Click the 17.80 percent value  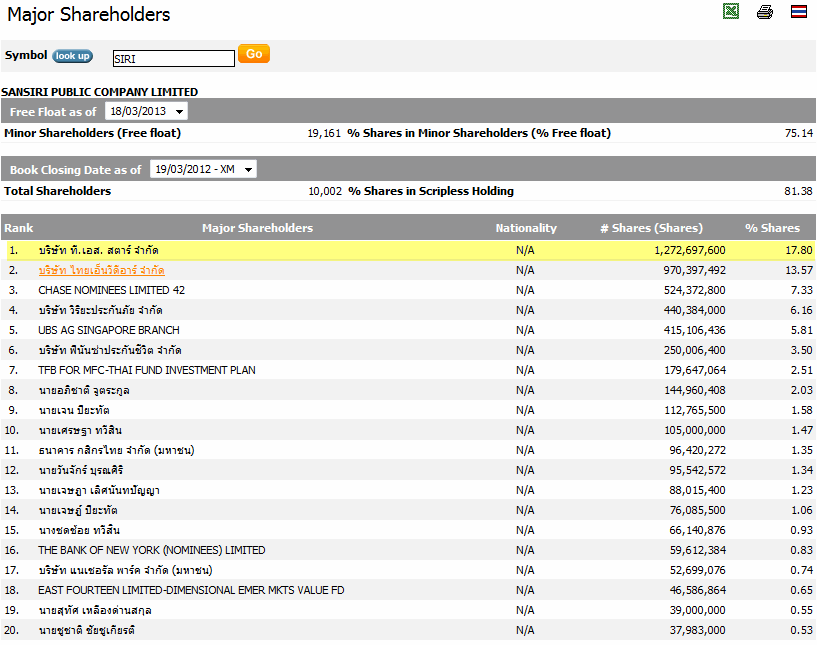click(799, 250)
